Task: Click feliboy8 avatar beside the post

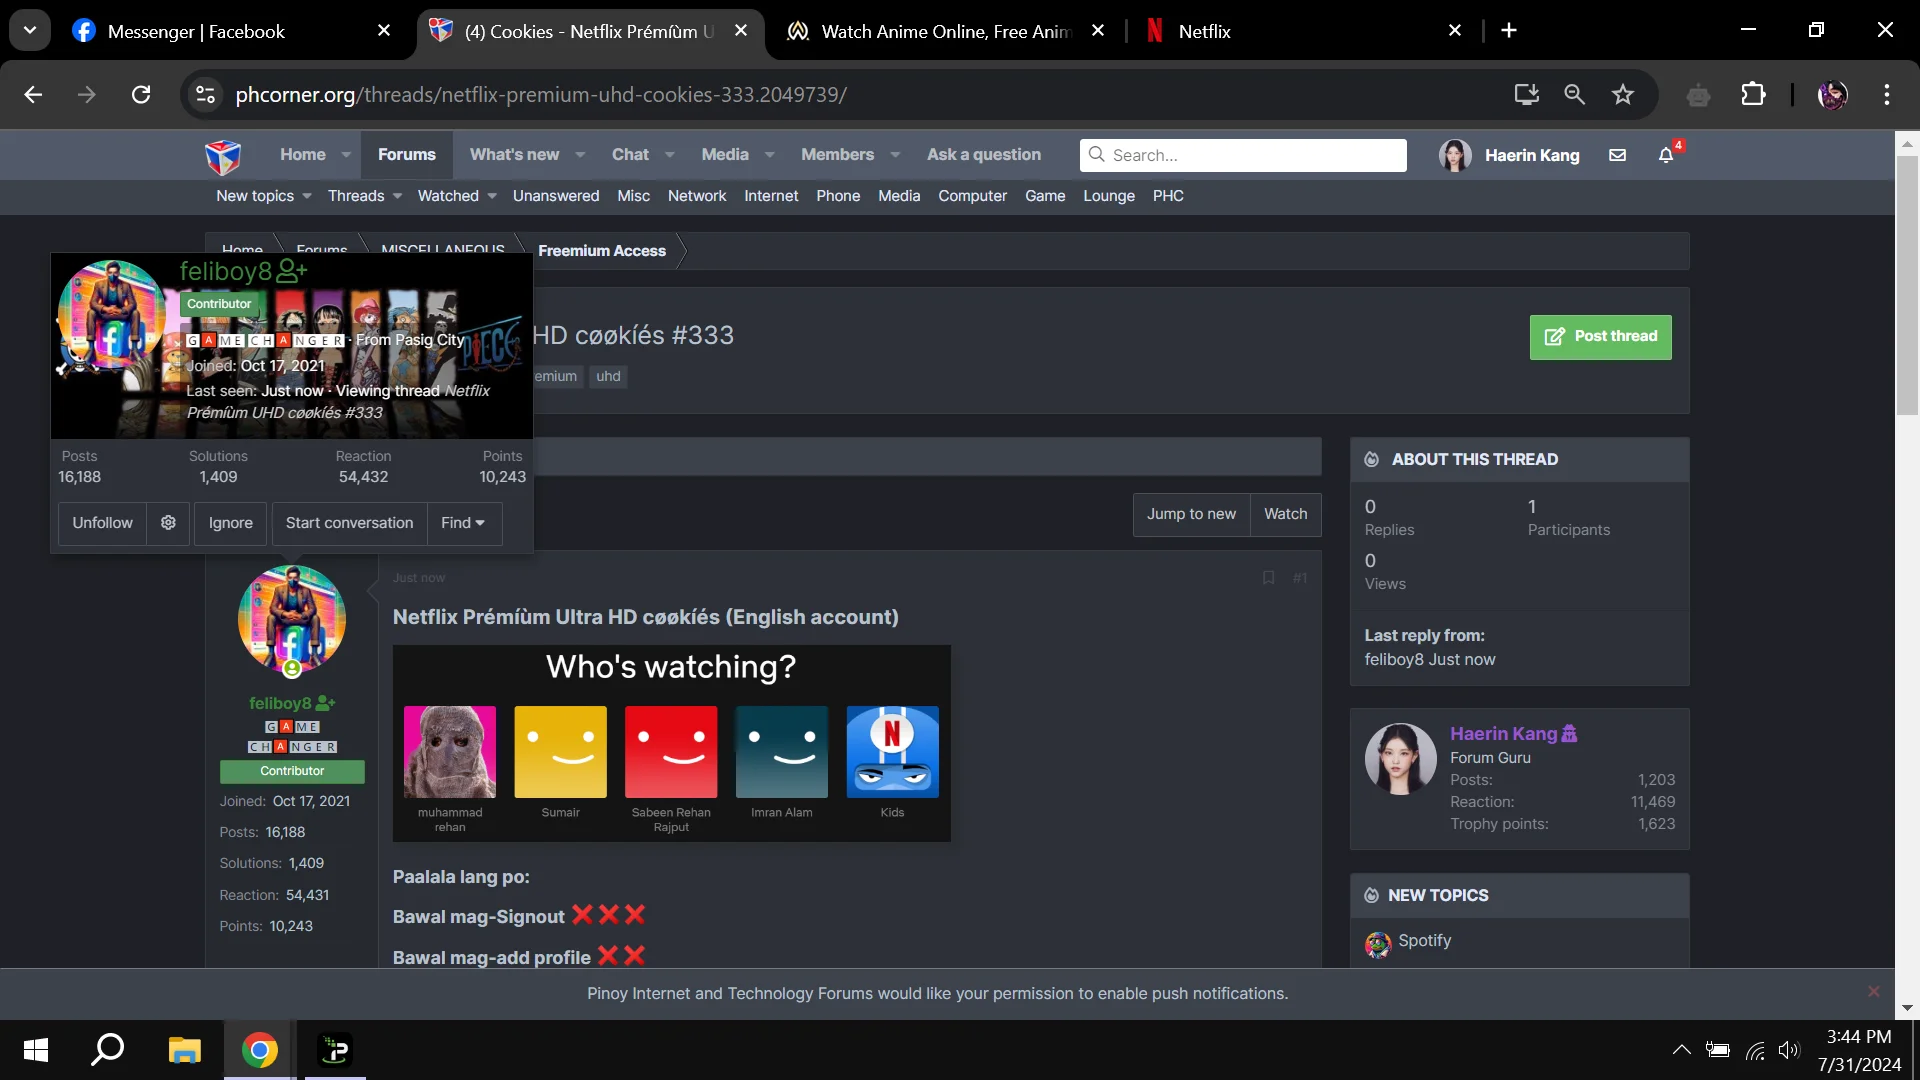Action: coord(292,620)
